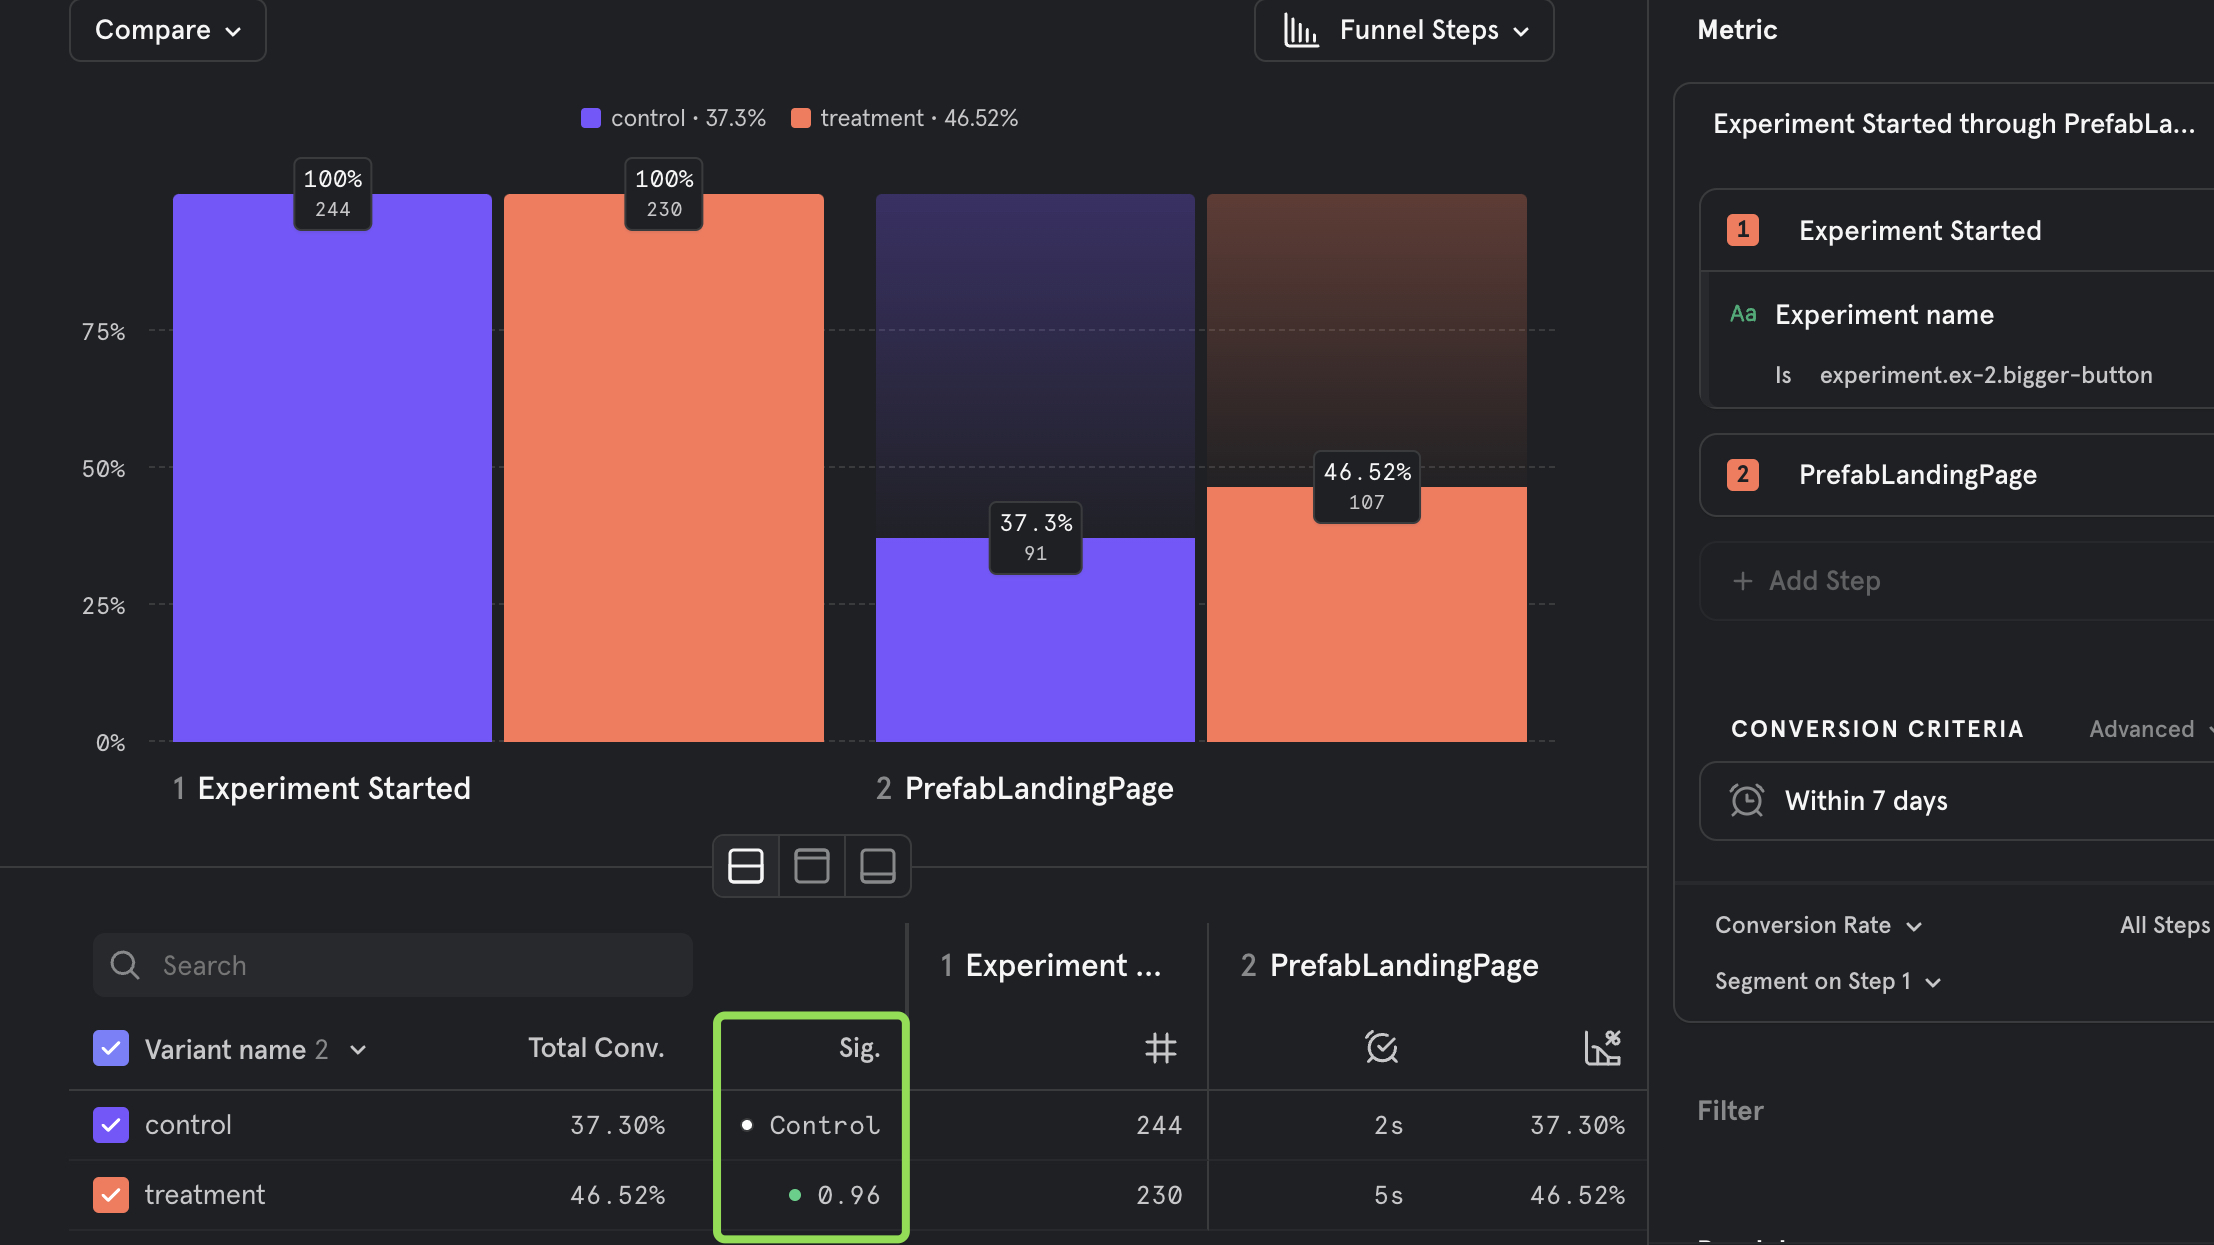Select the PrefabLandingPage step 2 item
This screenshot has width=2214, height=1245.
(x=1917, y=475)
